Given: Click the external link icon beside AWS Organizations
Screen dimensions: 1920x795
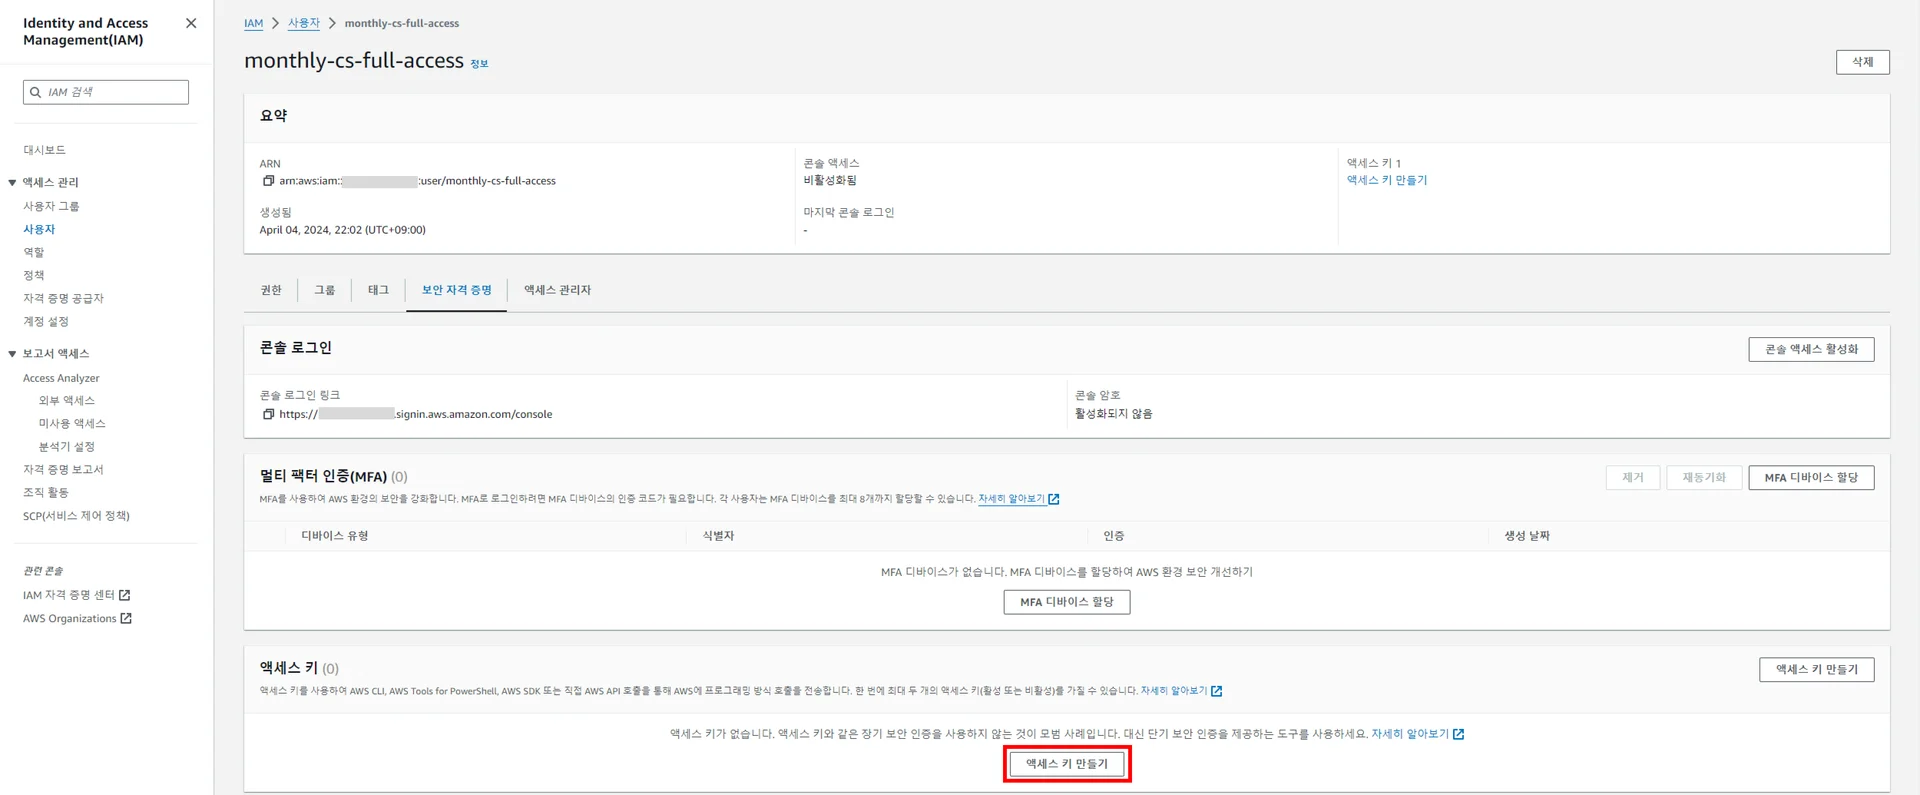Looking at the screenshot, I should click(126, 618).
